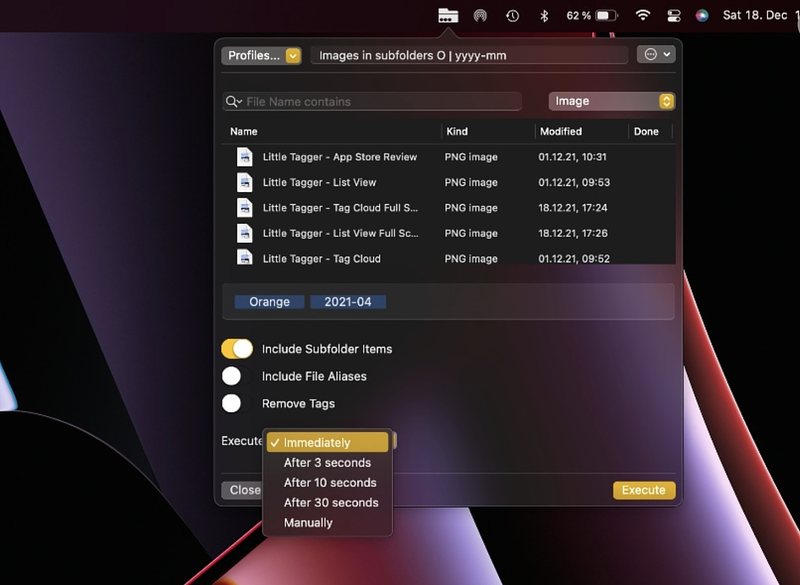Image resolution: width=800 pixels, height=585 pixels.
Task: Select the Manually option in the menu
Action: (x=308, y=523)
